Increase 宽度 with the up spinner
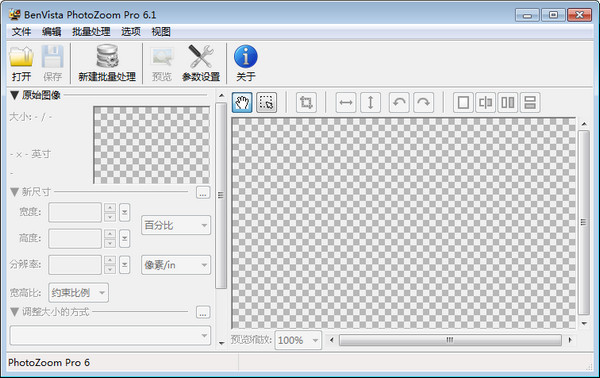Screen dimensions: 600x378 (110, 208)
